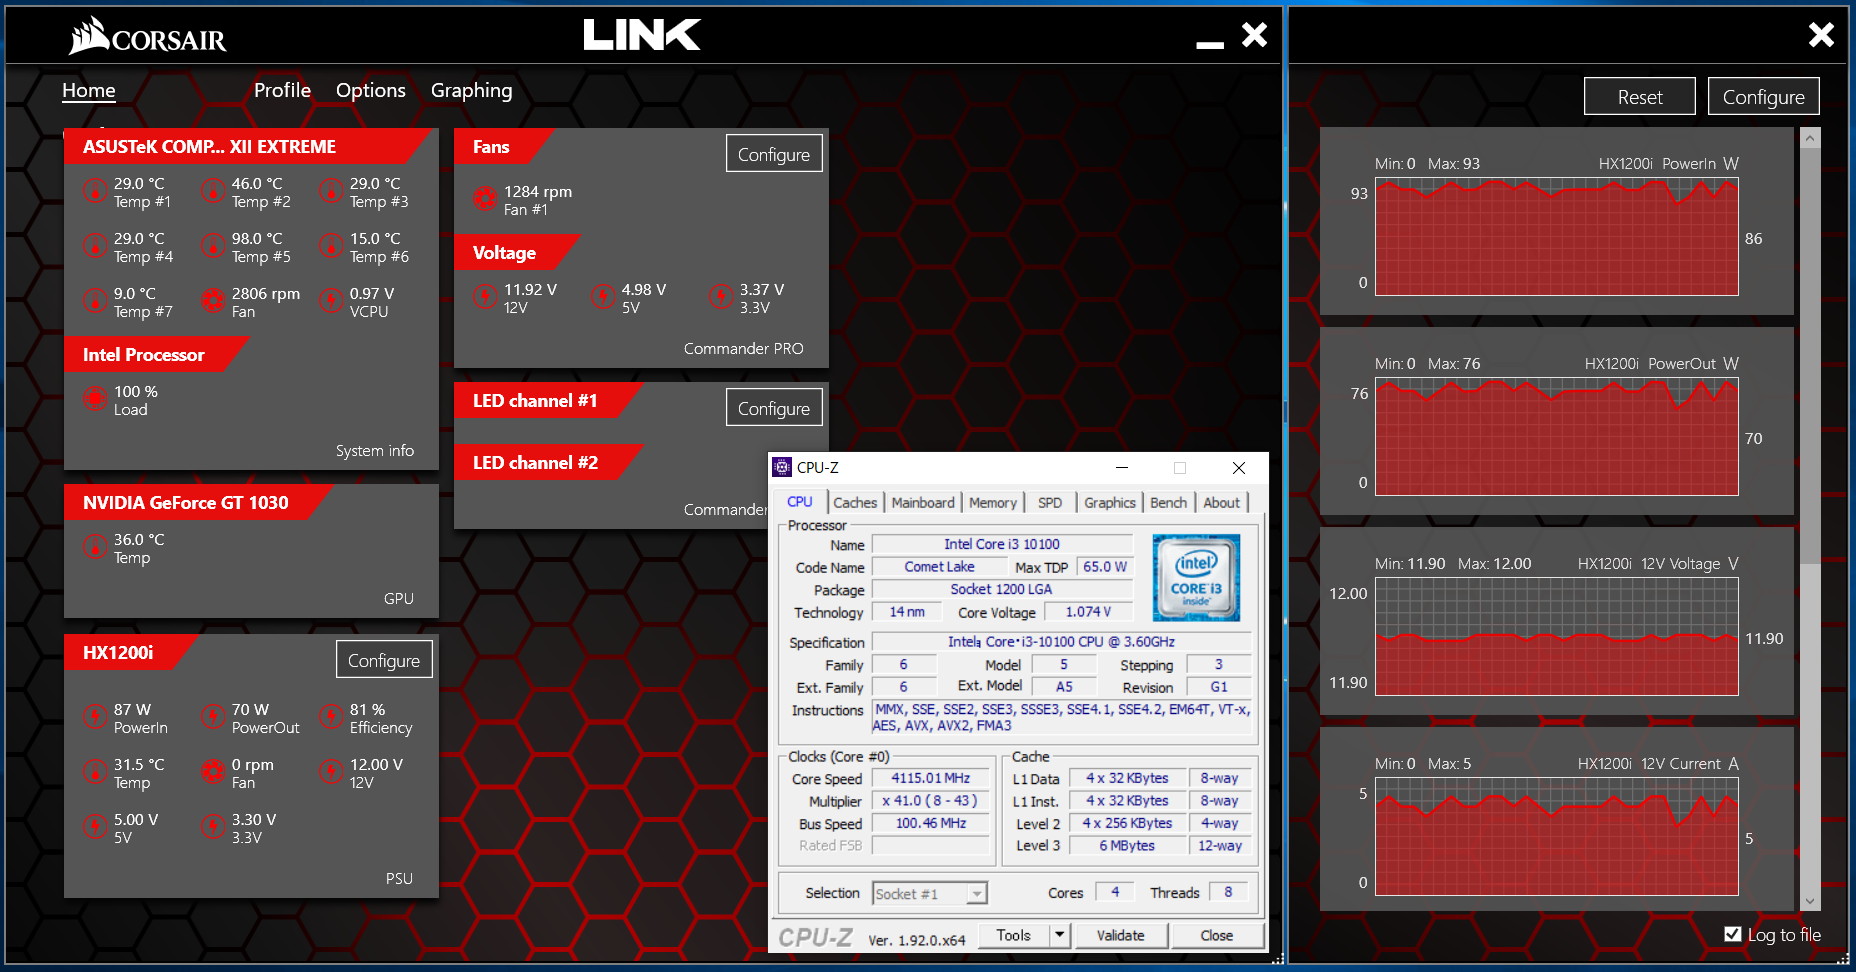
Task: Click the HX1200i PowerIn icon
Action: click(95, 717)
